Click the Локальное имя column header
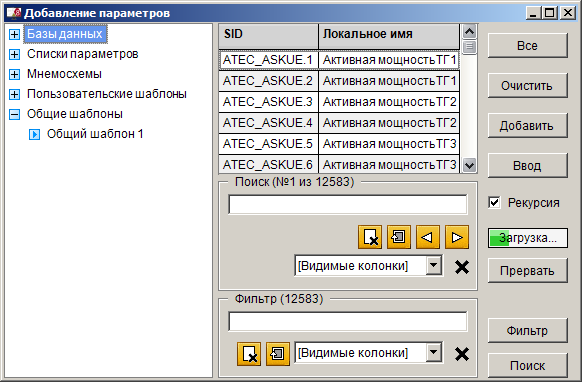 point(389,36)
